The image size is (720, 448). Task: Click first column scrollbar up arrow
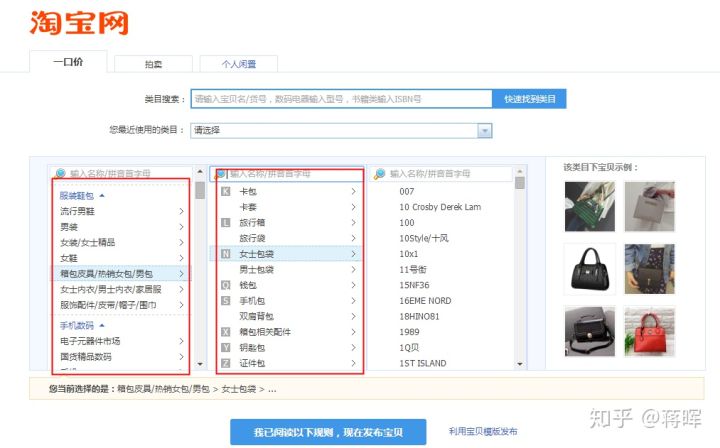point(200,172)
